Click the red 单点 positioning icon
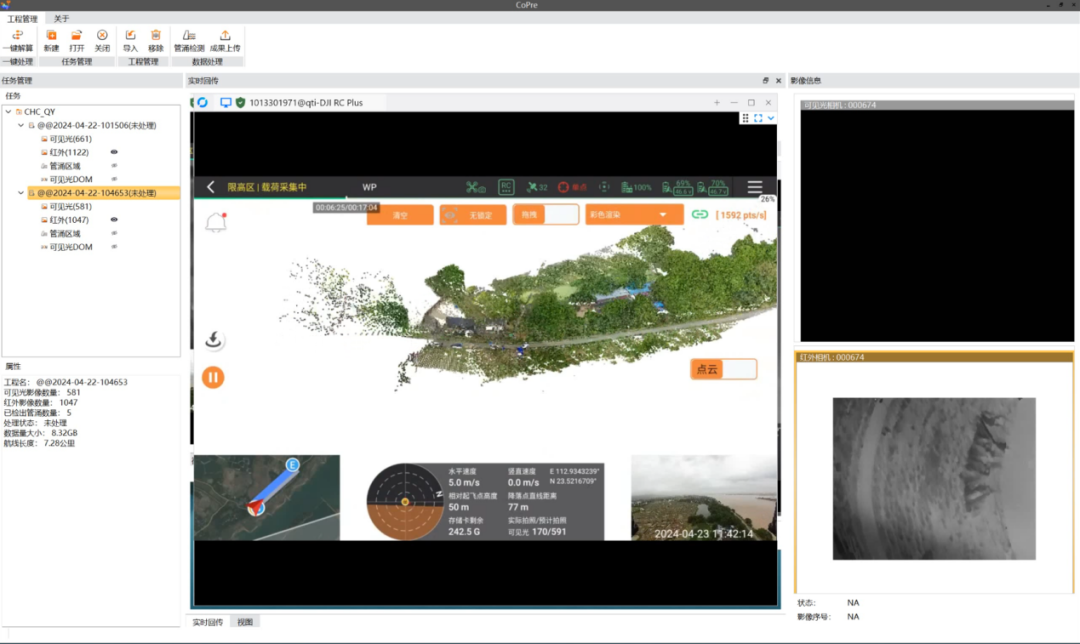This screenshot has height=644, width=1080. [x=572, y=187]
